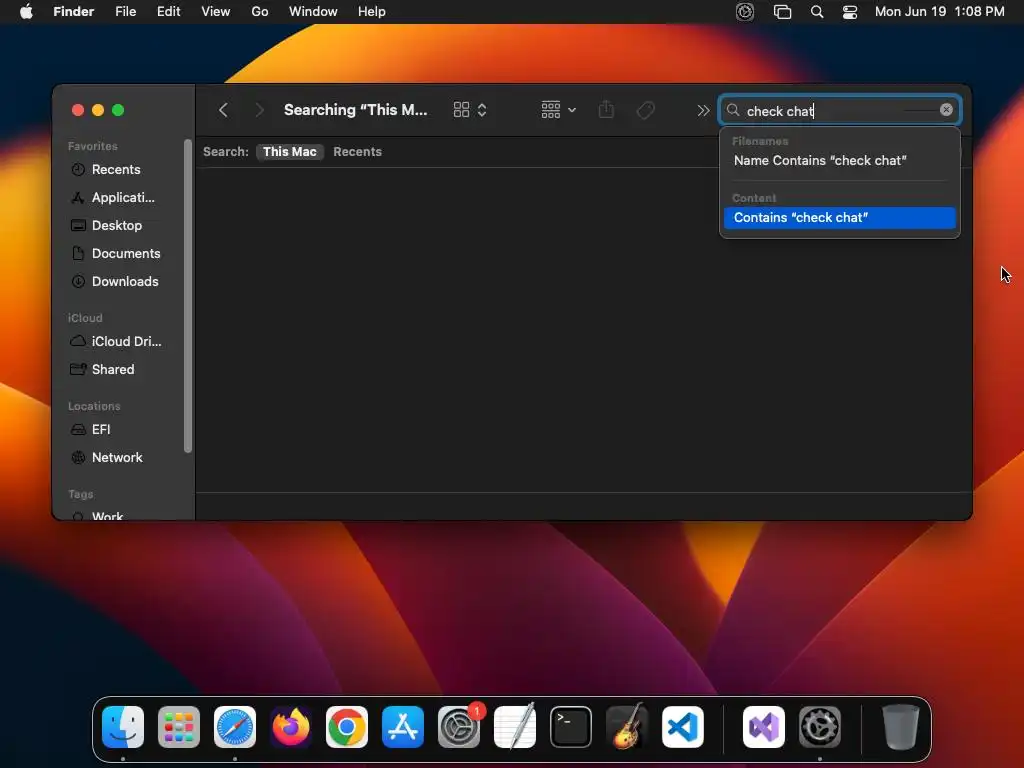Open Control Center in menu bar
Image resolution: width=1024 pixels, height=768 pixels.
(850, 12)
